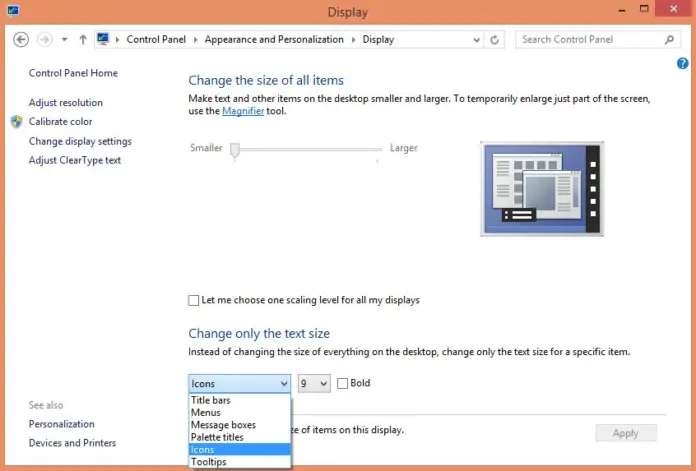Click the Search Control Panel field
Image resolution: width=696 pixels, height=471 pixels.
[x=590, y=40]
